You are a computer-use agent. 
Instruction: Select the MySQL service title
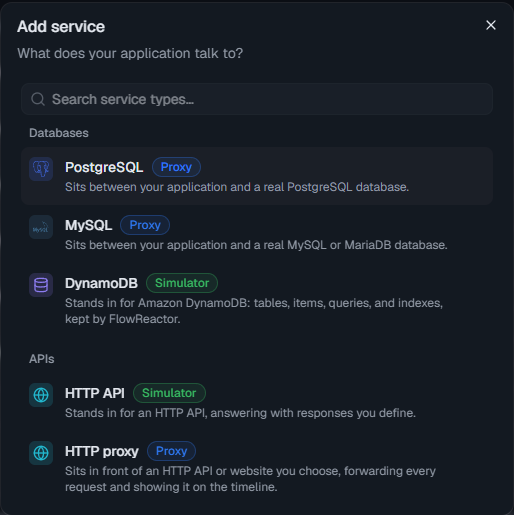coord(88,225)
